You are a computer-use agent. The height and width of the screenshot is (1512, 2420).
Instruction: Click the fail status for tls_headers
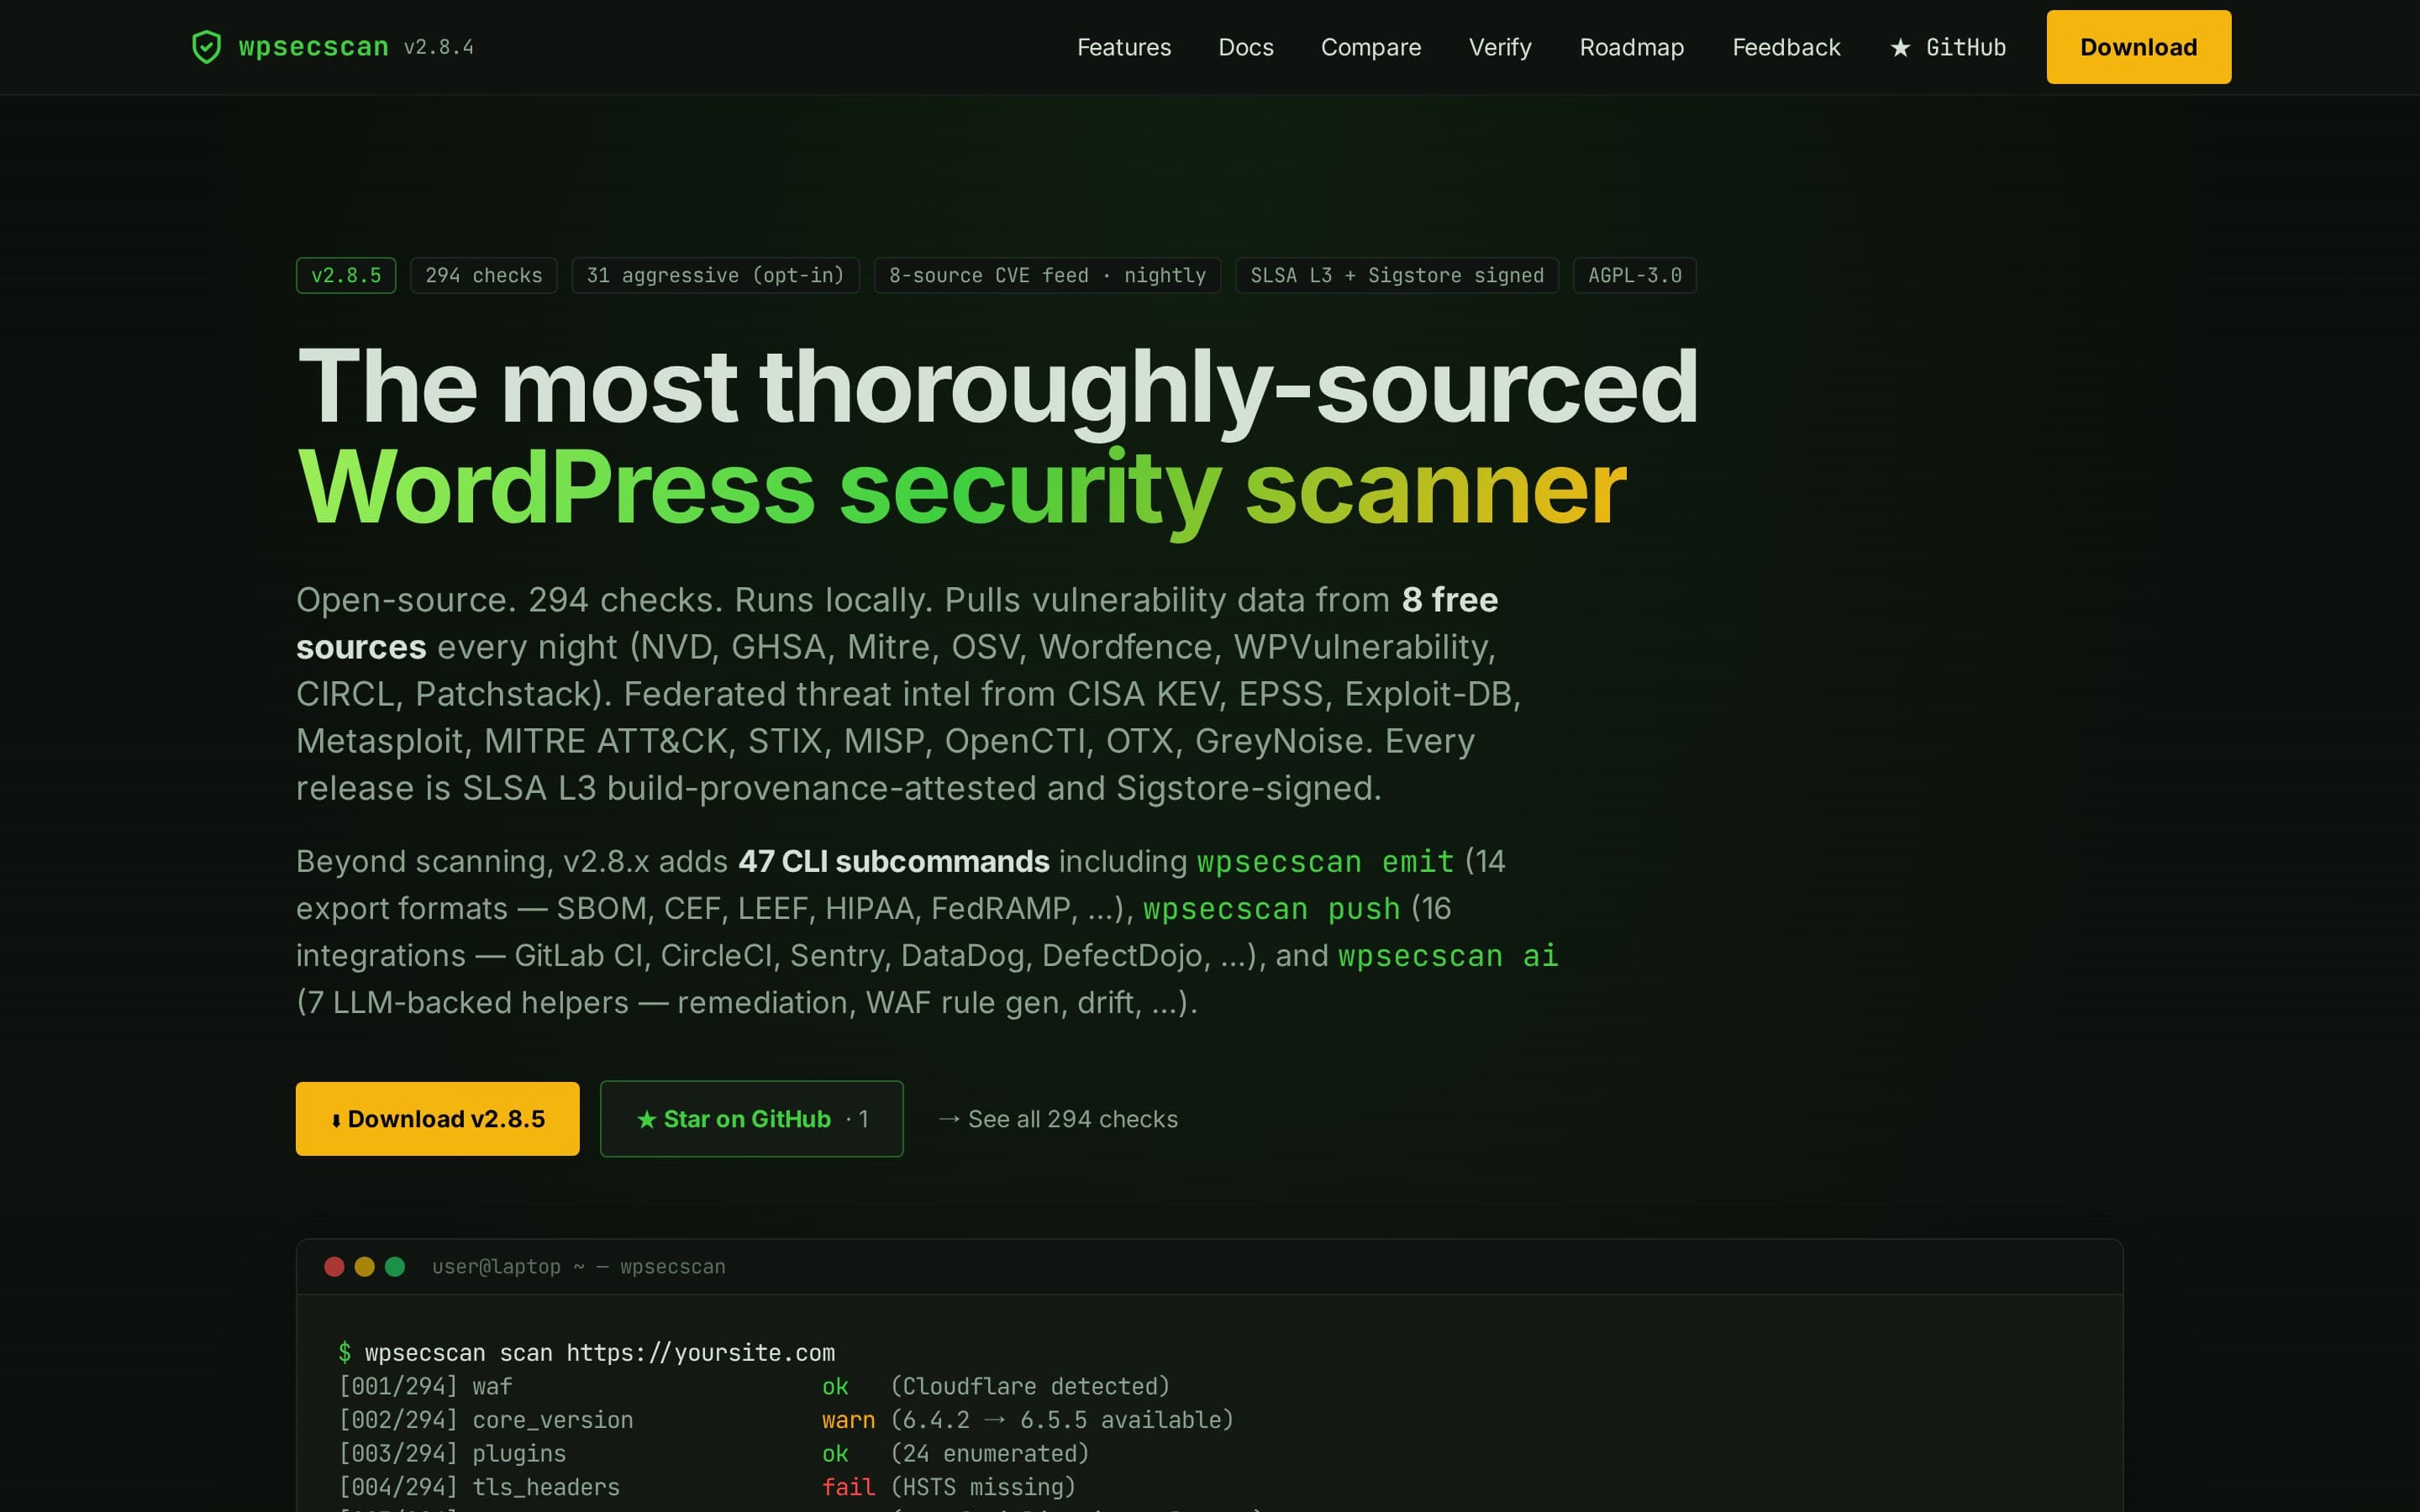pos(848,1487)
